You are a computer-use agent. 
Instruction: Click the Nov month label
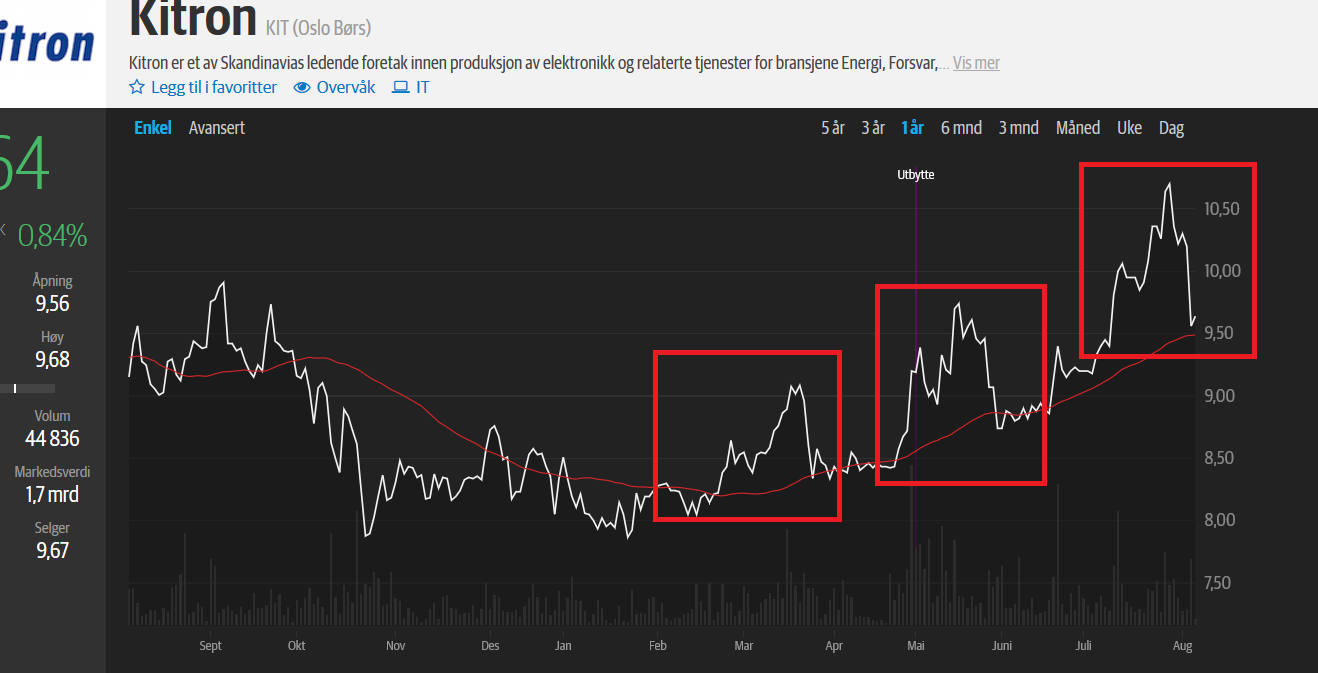[395, 646]
